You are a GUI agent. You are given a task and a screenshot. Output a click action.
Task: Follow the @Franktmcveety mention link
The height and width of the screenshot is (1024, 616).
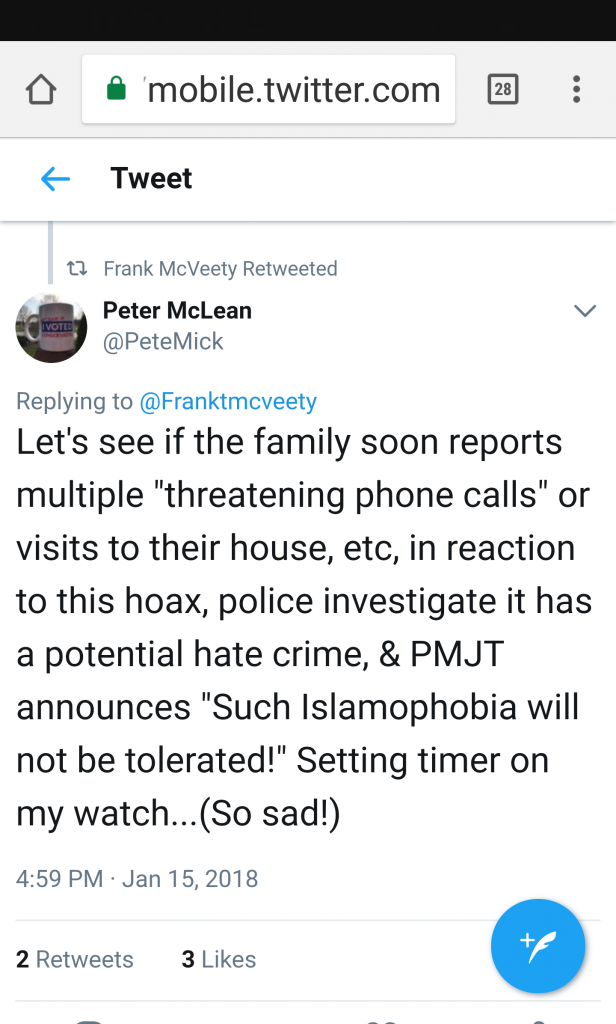pyautogui.click(x=228, y=402)
